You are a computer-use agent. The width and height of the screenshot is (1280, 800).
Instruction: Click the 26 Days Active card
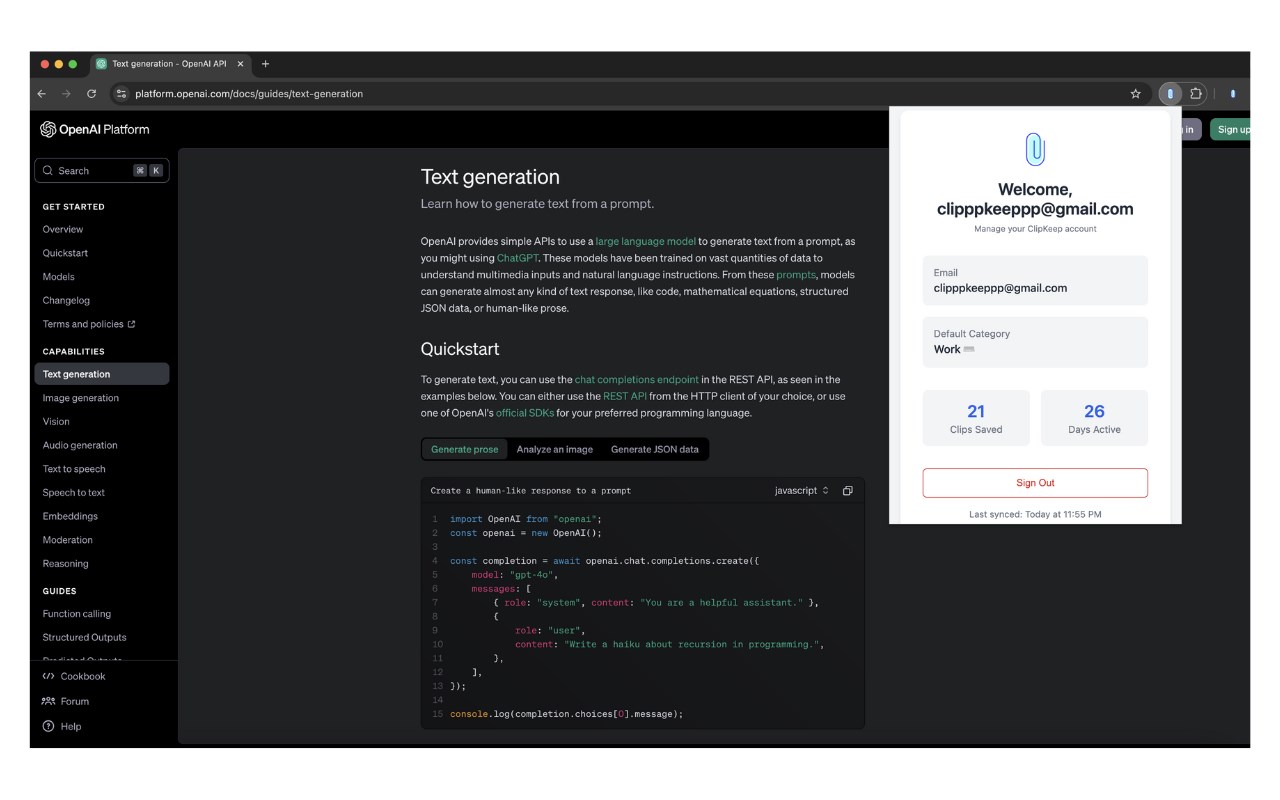pos(1094,418)
